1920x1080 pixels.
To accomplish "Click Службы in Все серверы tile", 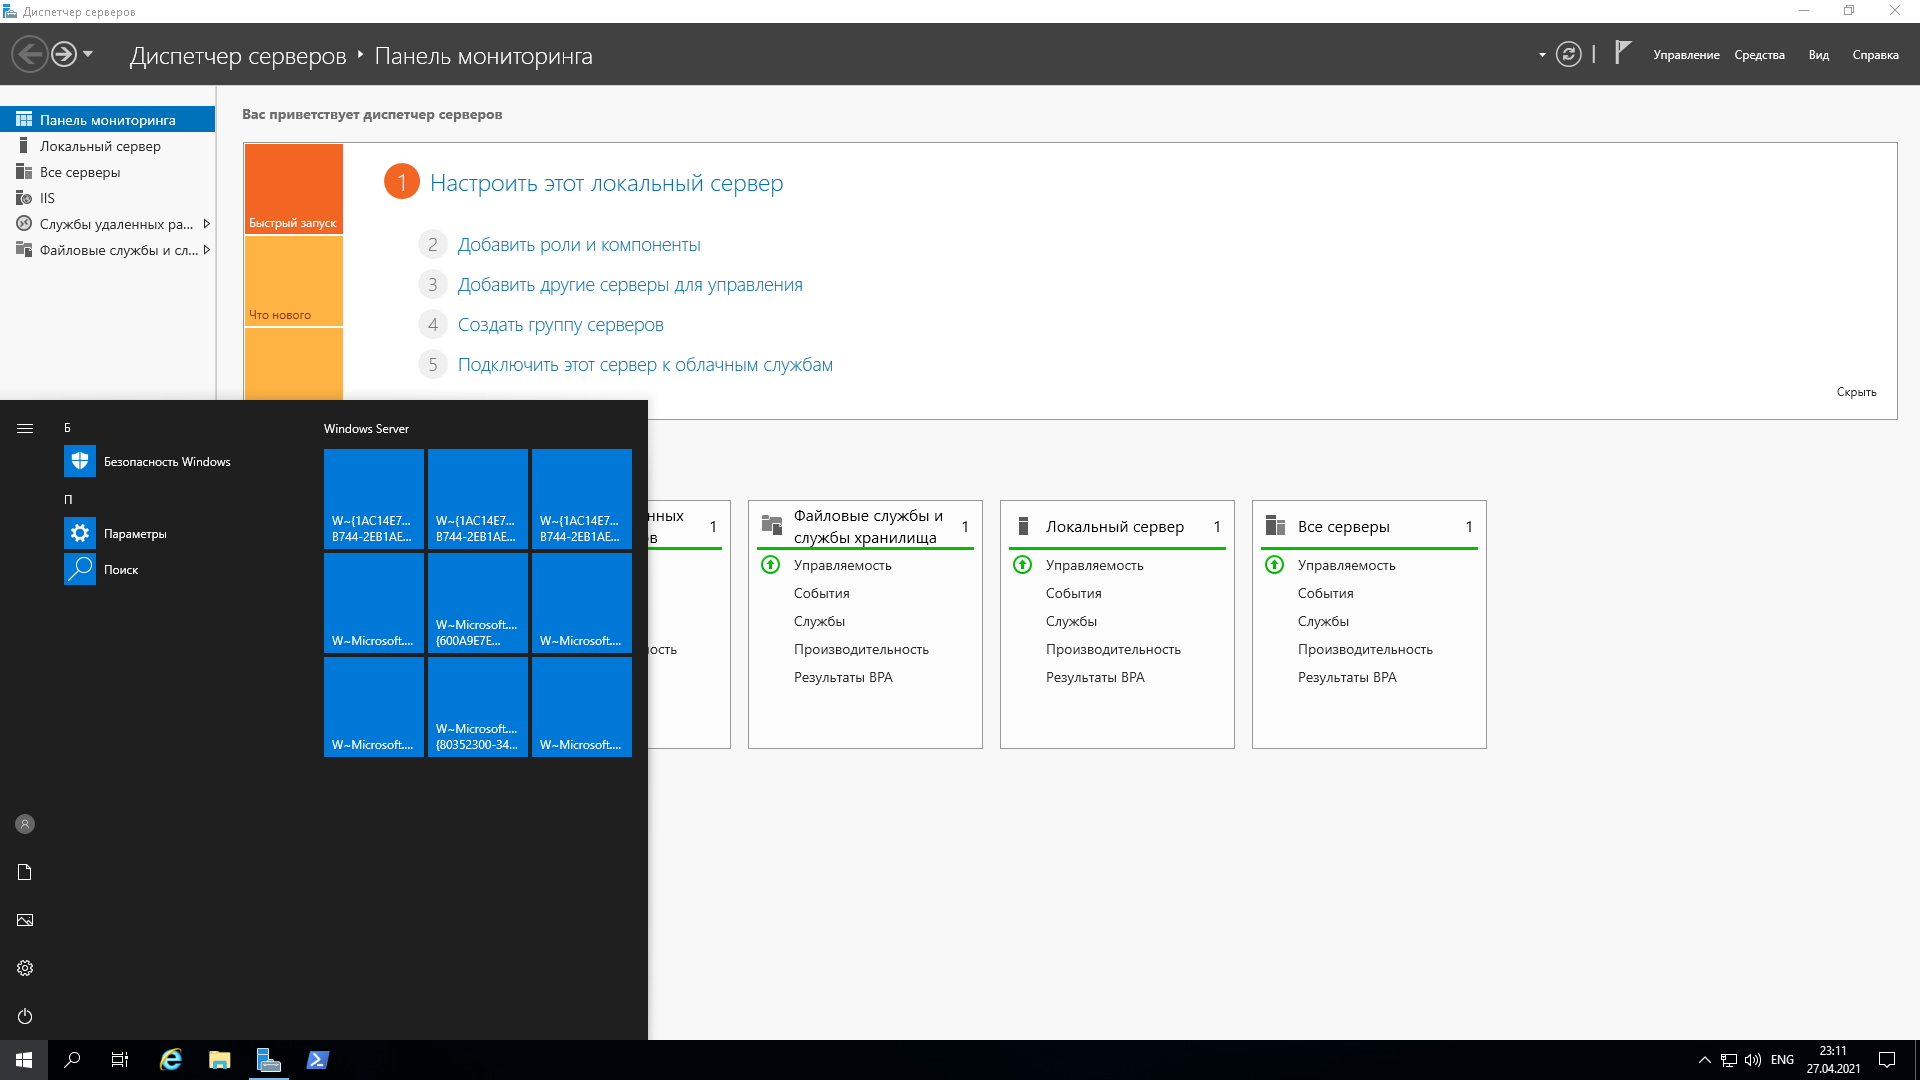I will 1323,621.
